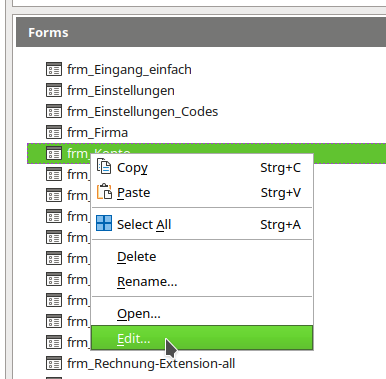
Task: Choose Paste menu entry
Action: (202, 192)
